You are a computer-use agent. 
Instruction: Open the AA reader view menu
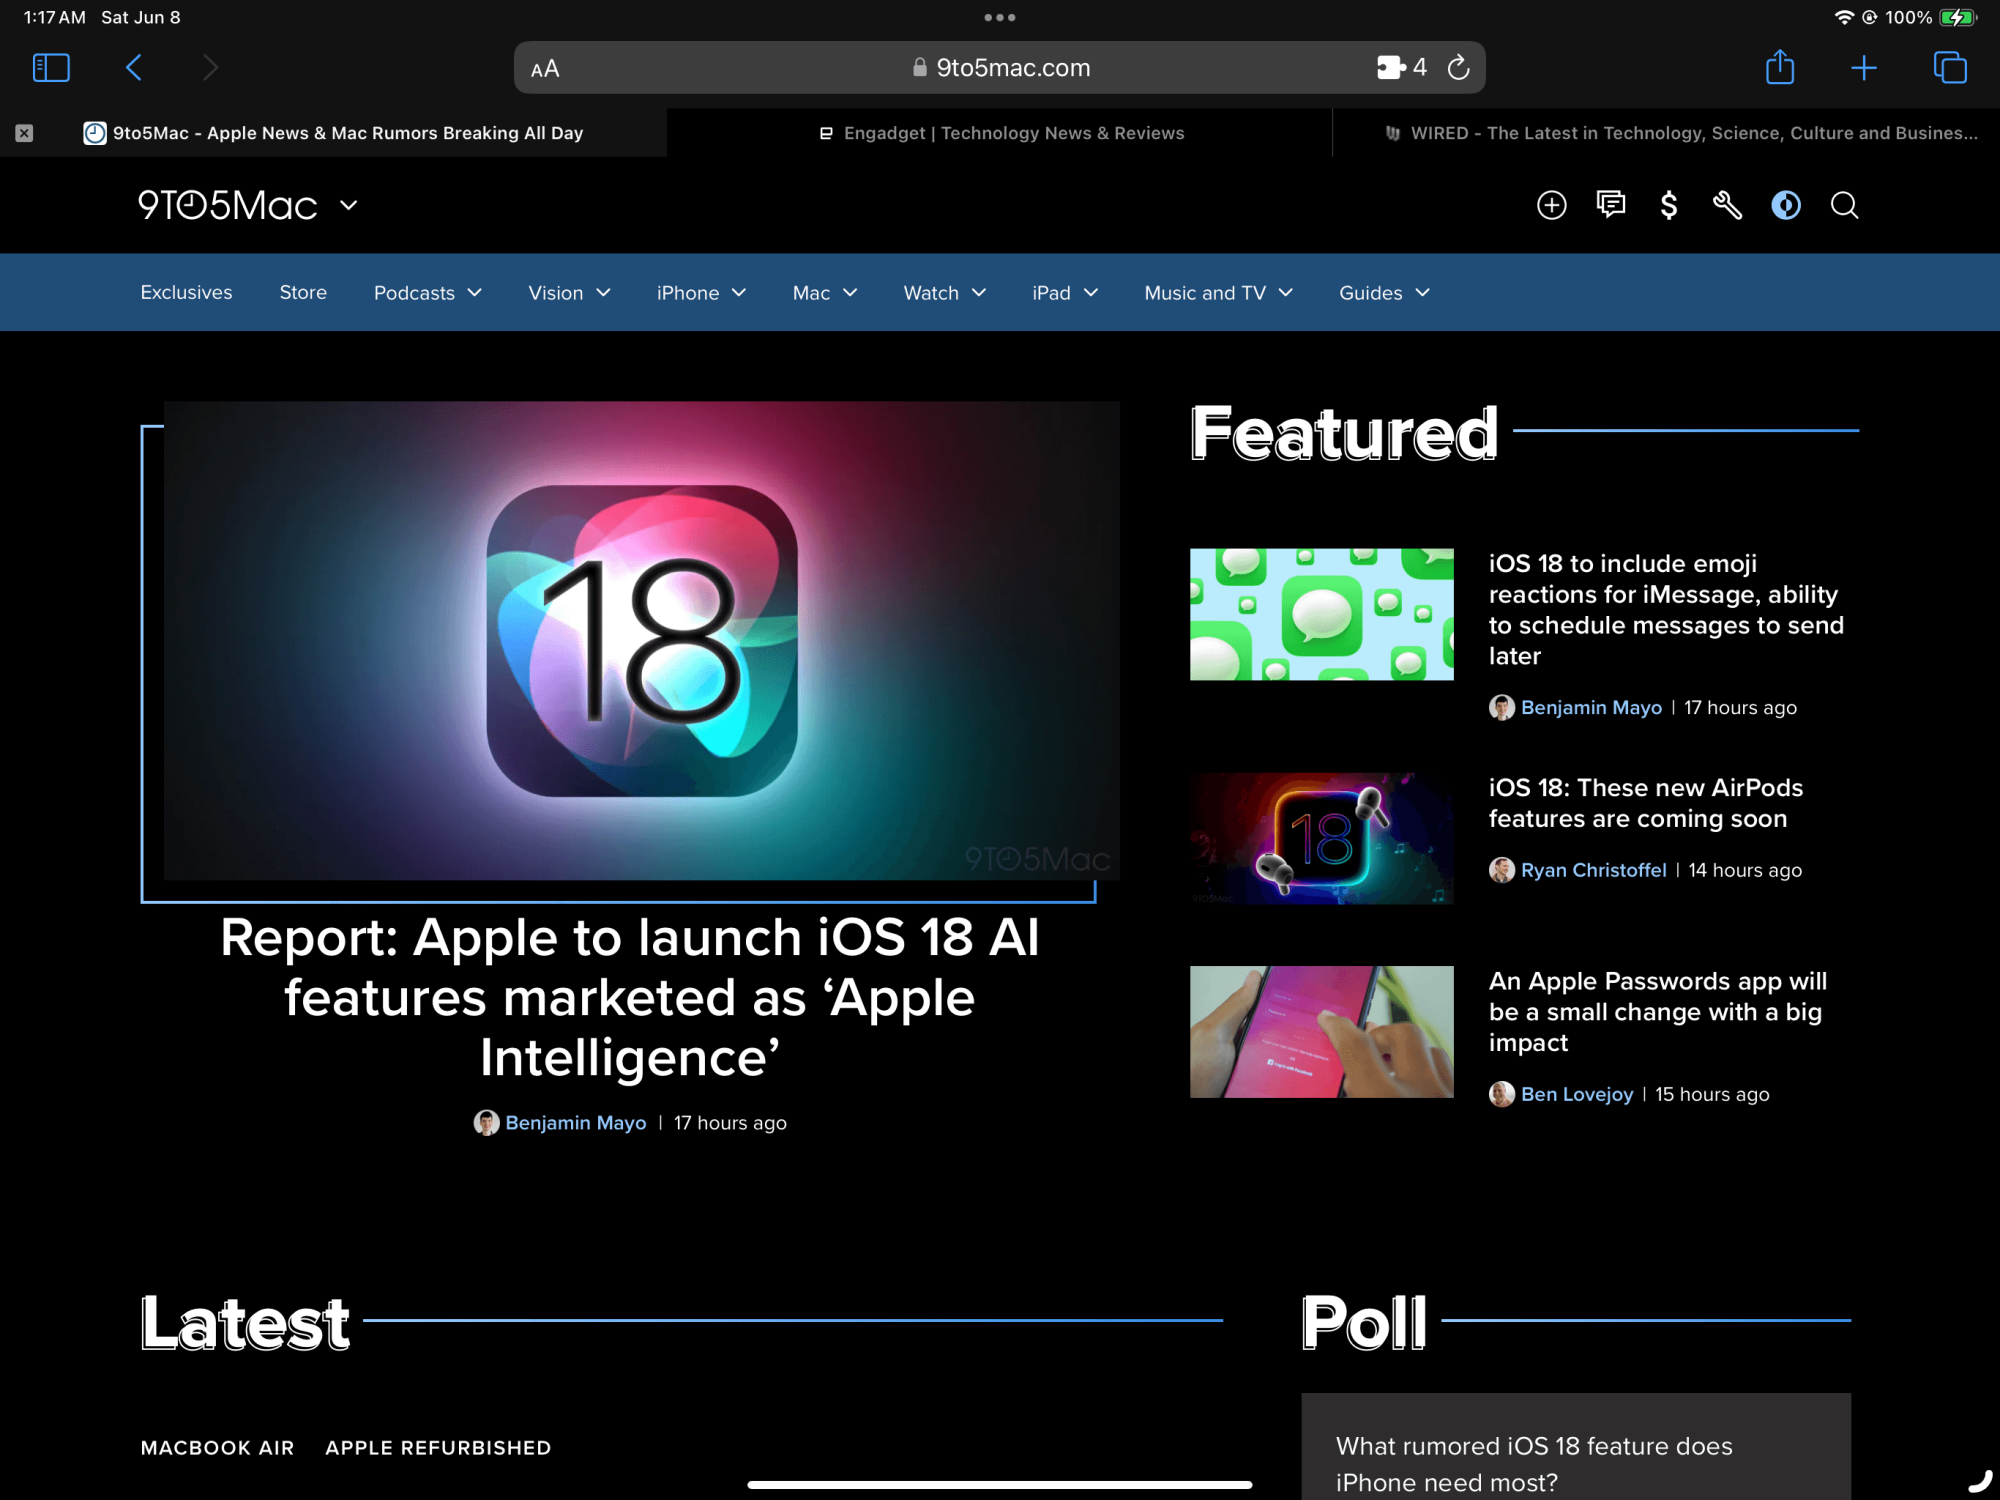[x=545, y=69]
